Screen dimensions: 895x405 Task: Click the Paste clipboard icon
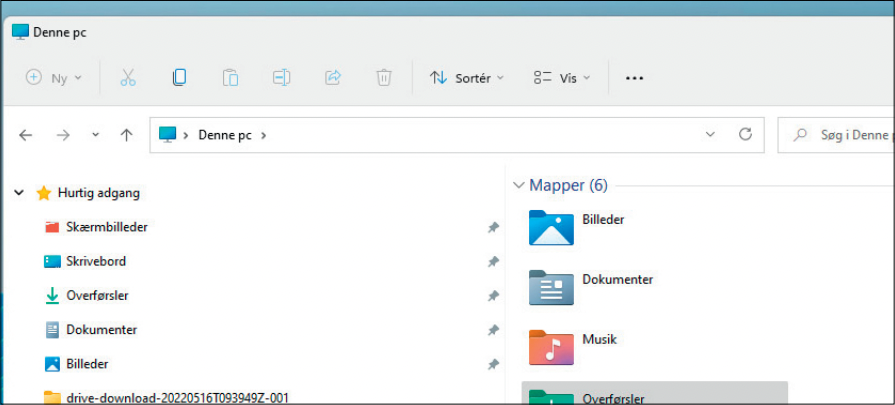coord(230,78)
